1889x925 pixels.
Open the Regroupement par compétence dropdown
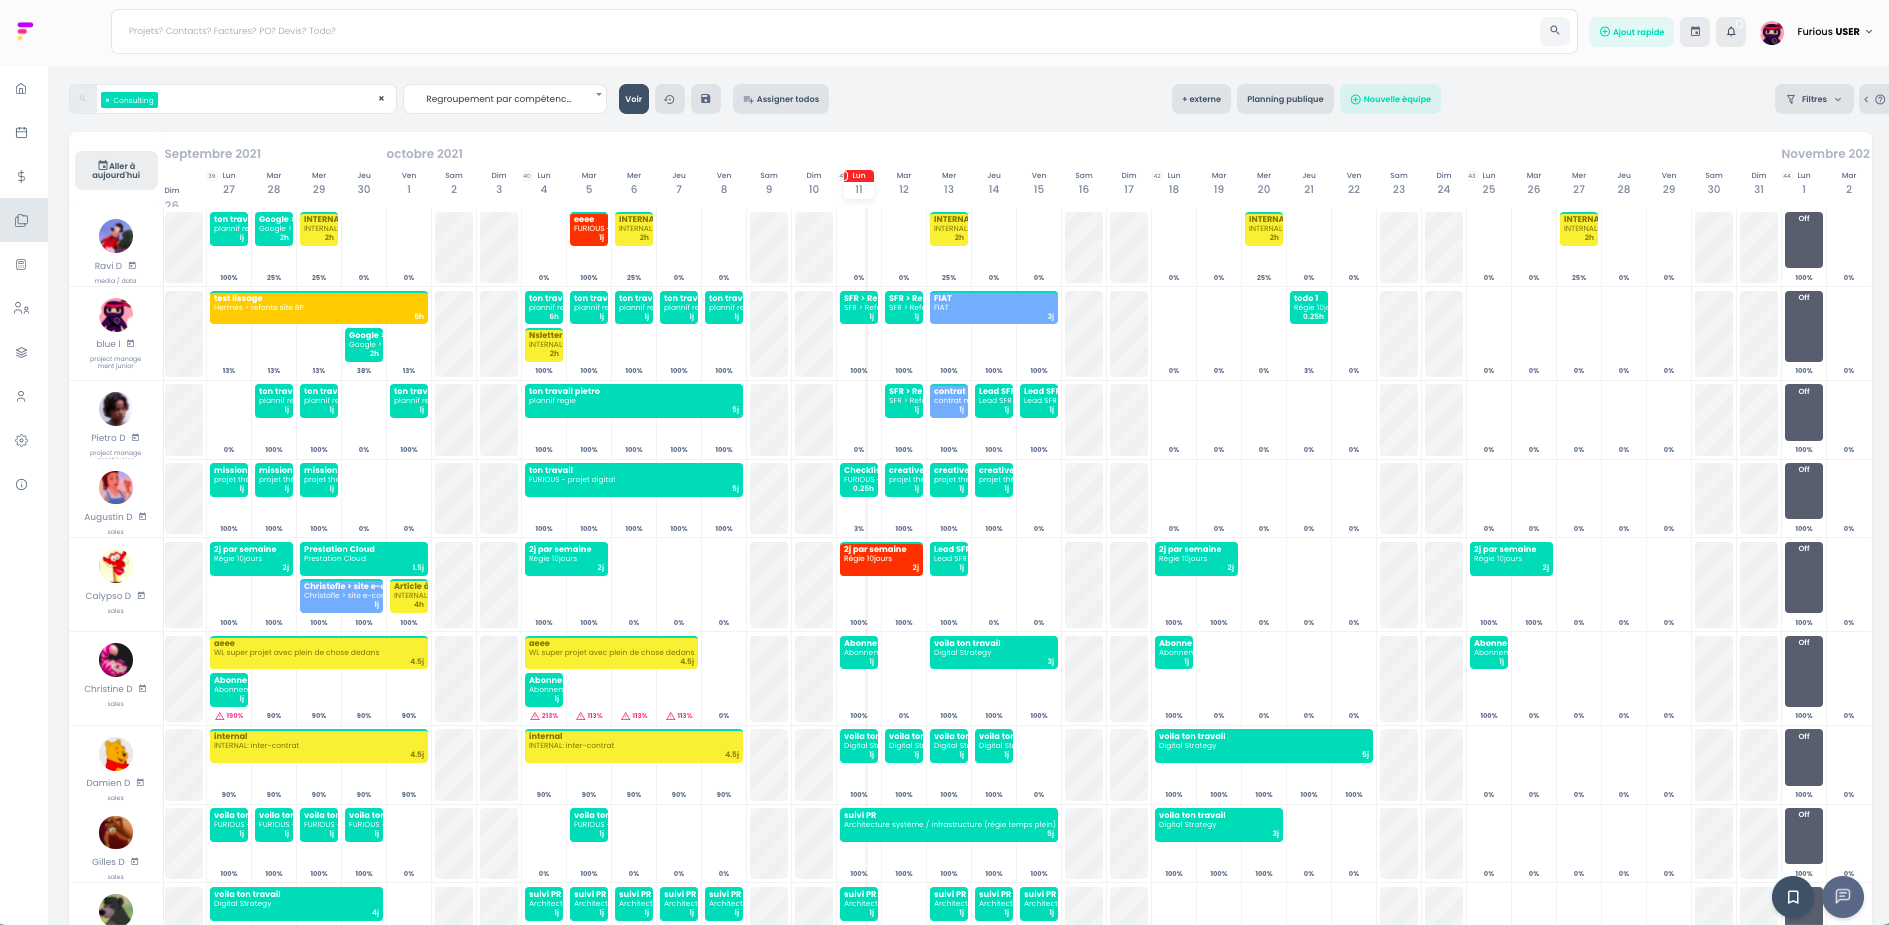[505, 99]
